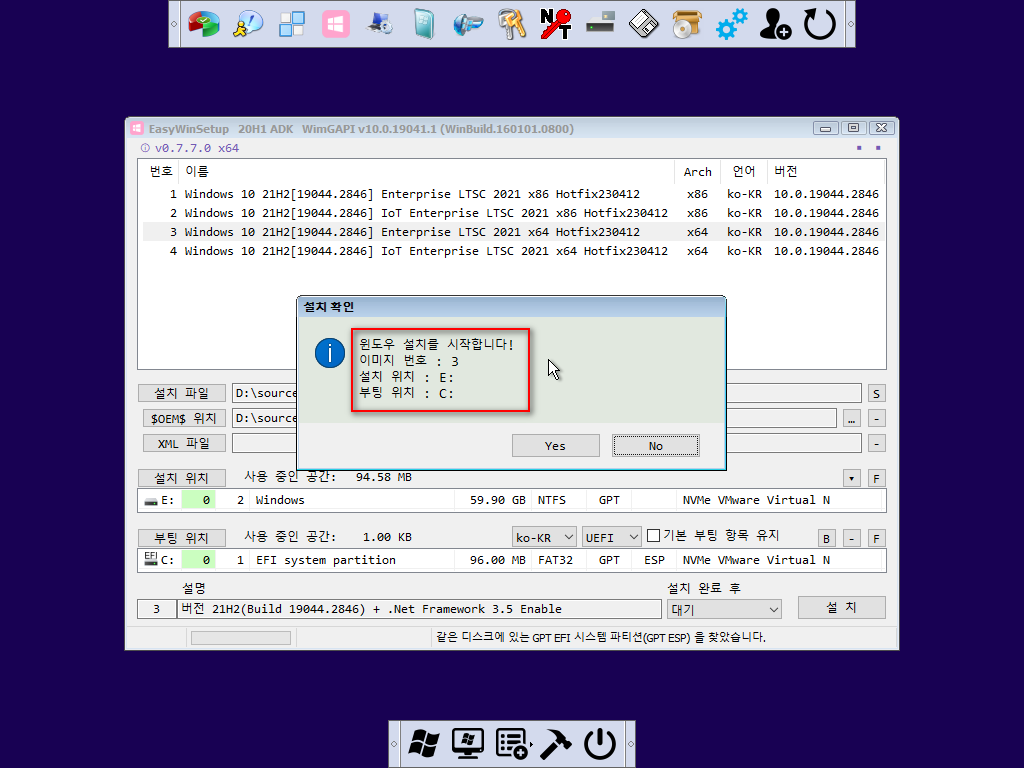The height and width of the screenshot is (768, 1024).
Task: Click the 설치 파일 button
Action: click(182, 392)
